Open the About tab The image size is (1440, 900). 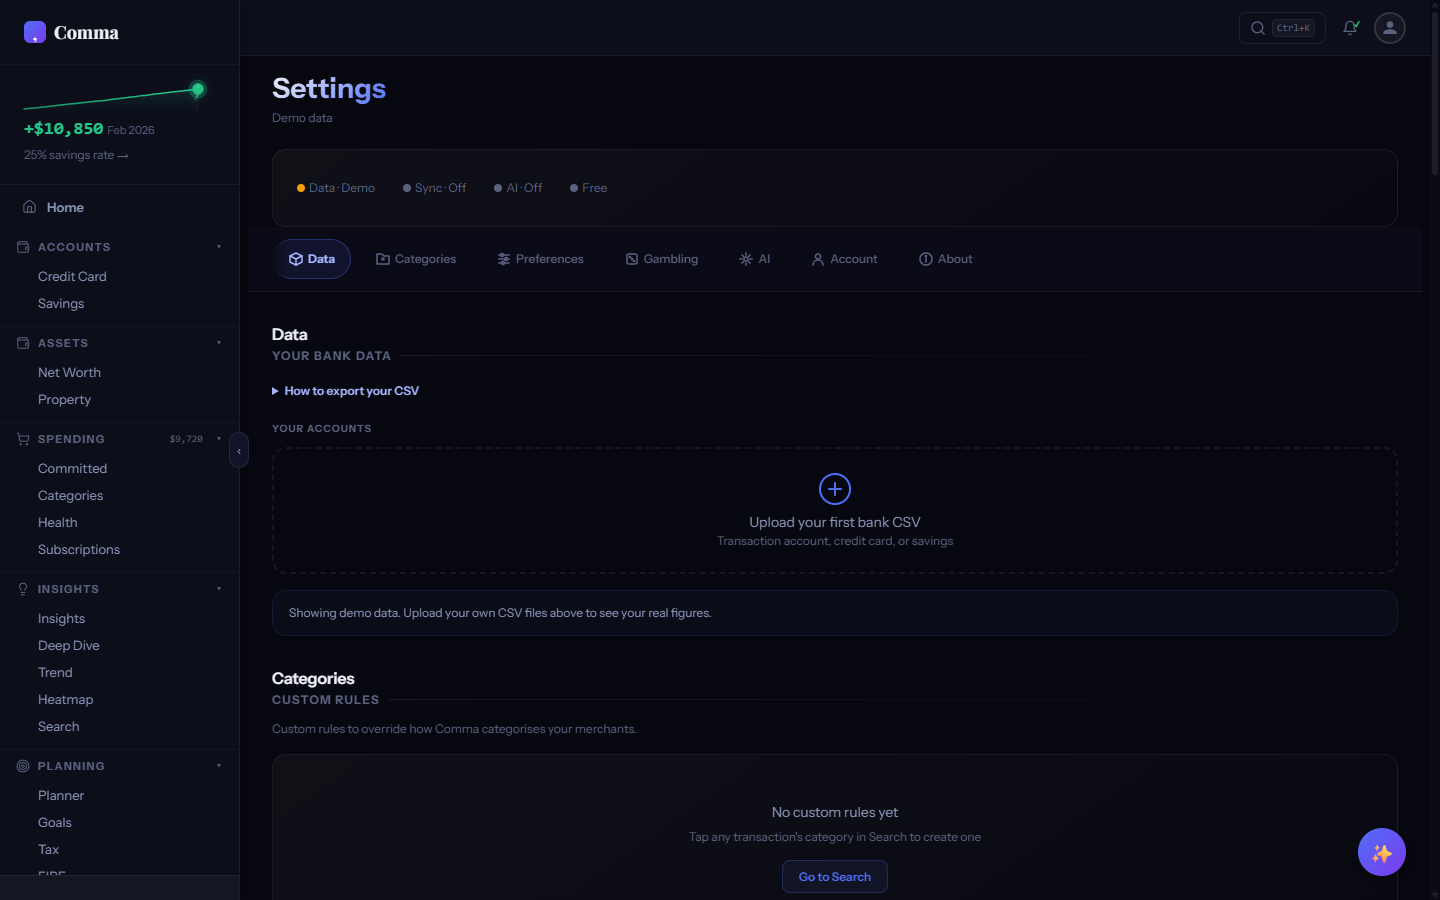click(x=945, y=259)
